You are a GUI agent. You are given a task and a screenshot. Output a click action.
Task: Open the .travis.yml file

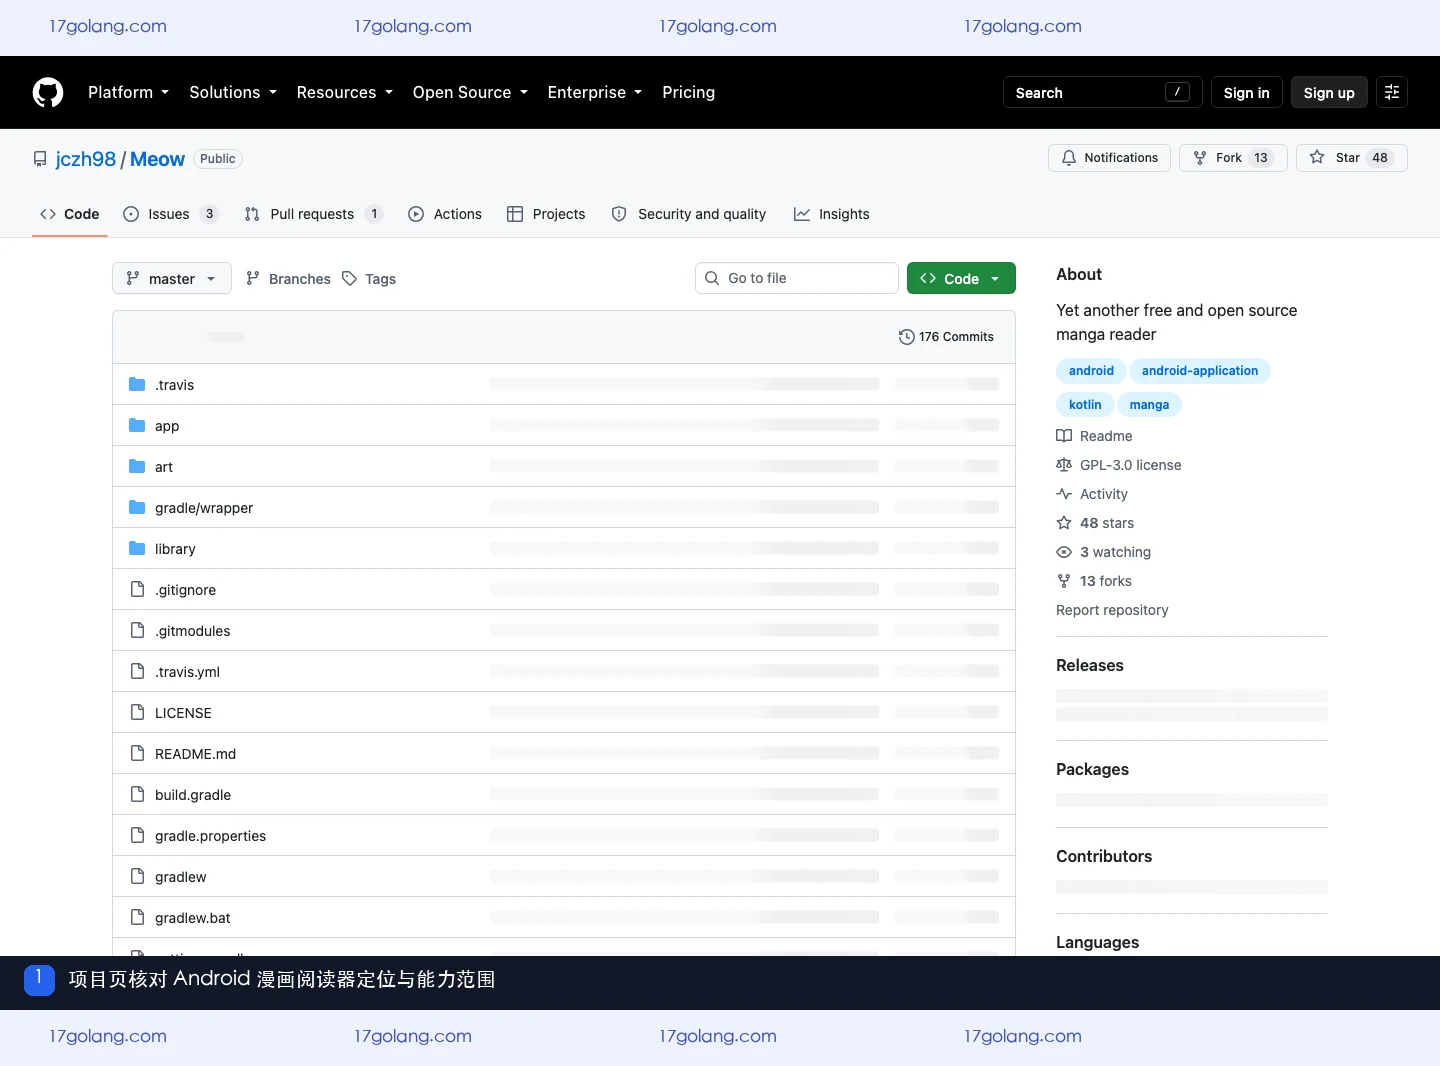187,672
